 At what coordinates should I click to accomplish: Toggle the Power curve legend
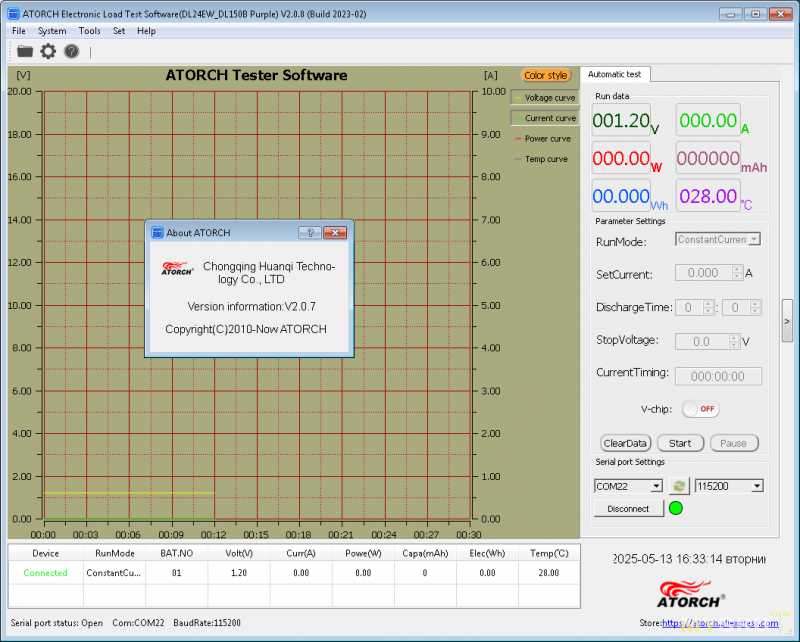tap(543, 138)
